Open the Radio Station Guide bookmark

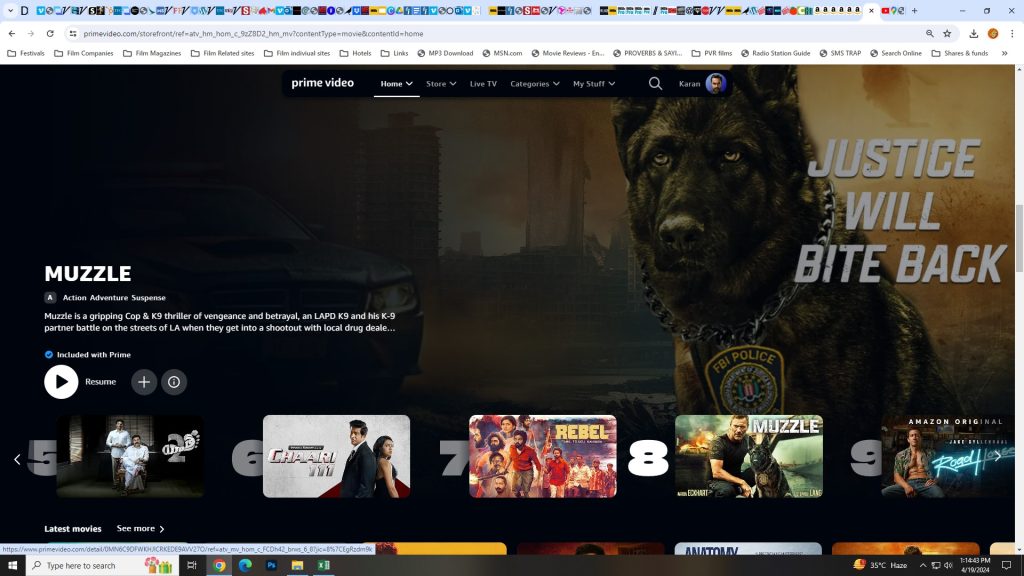[x=775, y=53]
